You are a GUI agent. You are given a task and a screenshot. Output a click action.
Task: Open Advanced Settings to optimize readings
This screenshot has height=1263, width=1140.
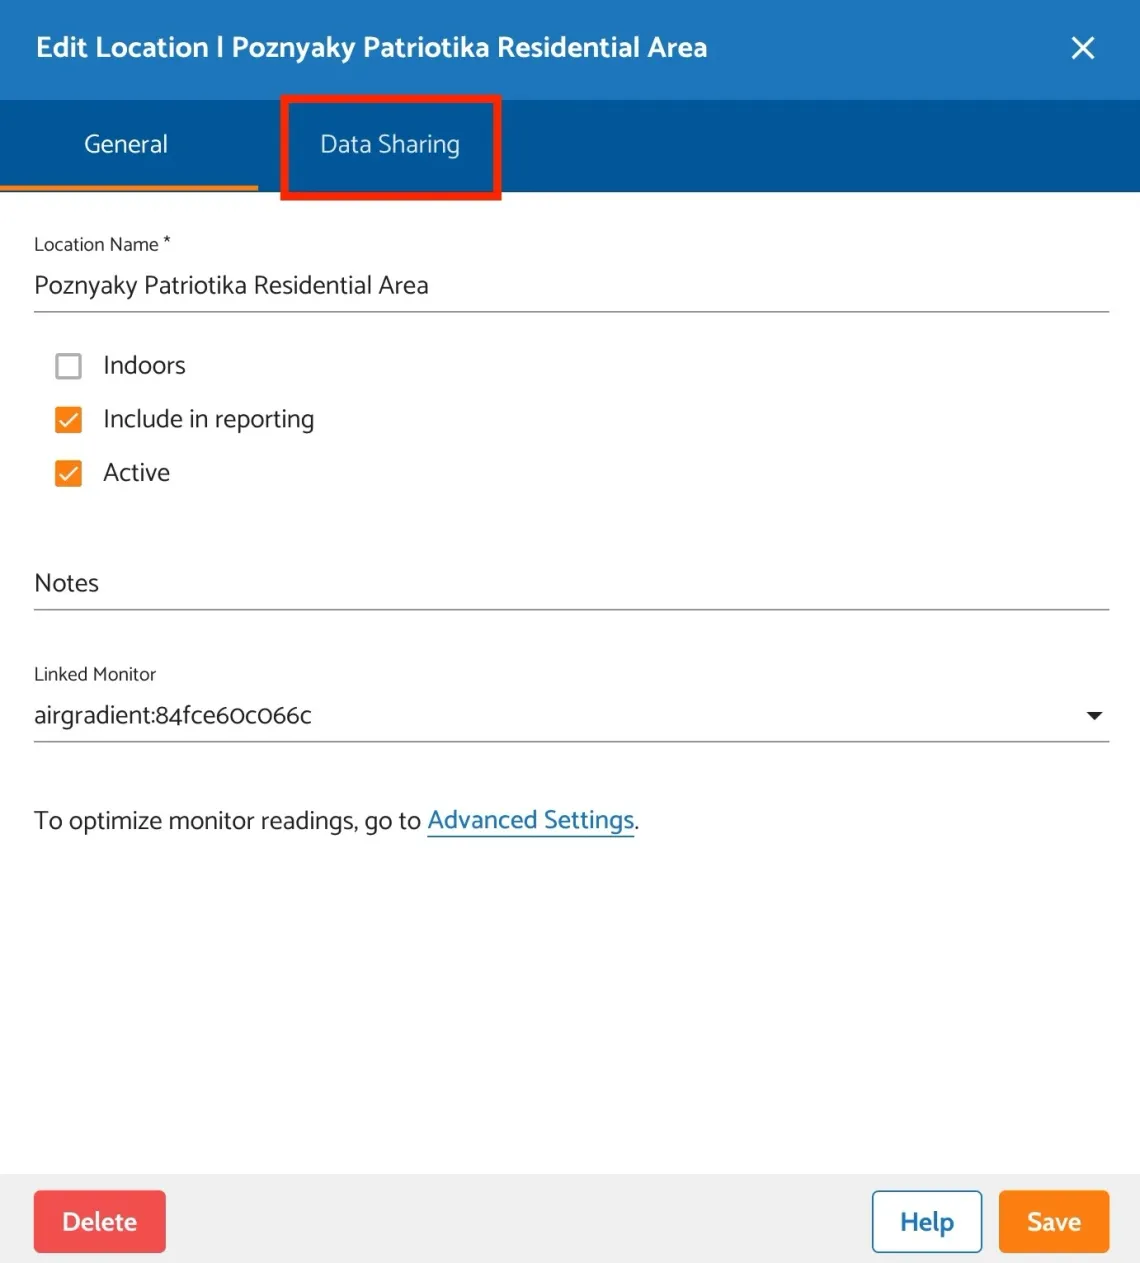point(530,820)
